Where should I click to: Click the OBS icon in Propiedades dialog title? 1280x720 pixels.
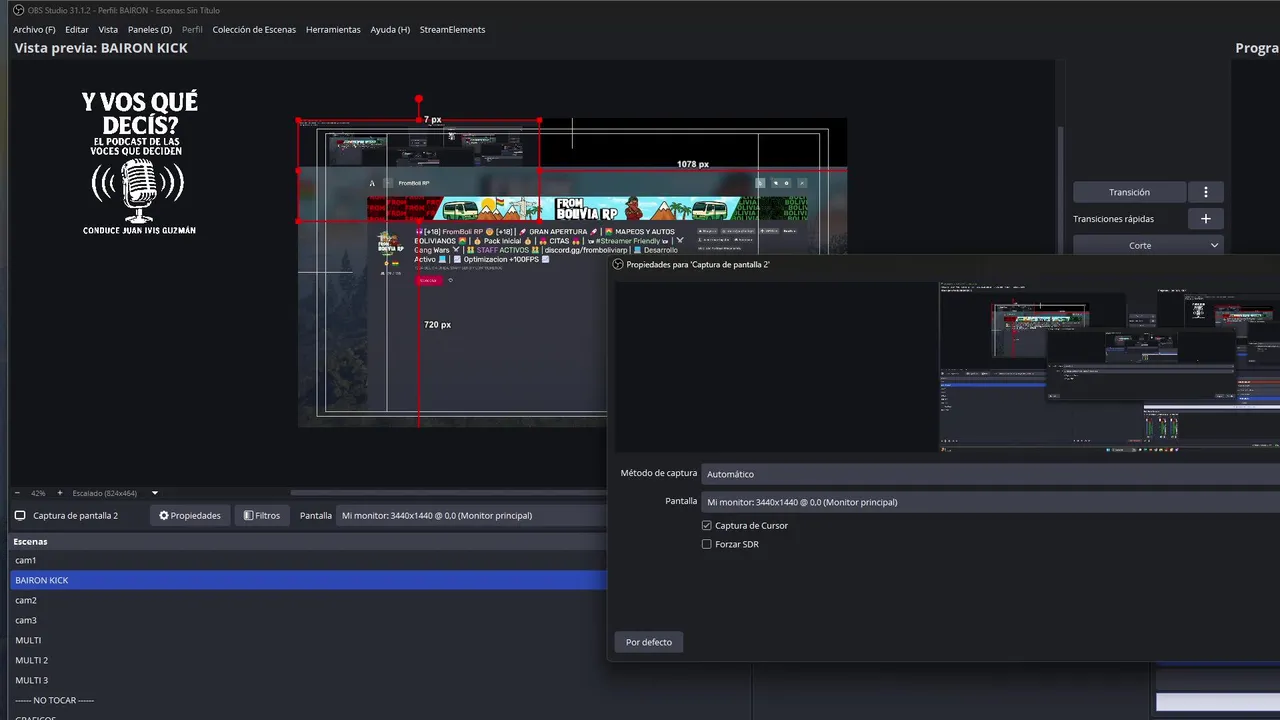coord(618,264)
